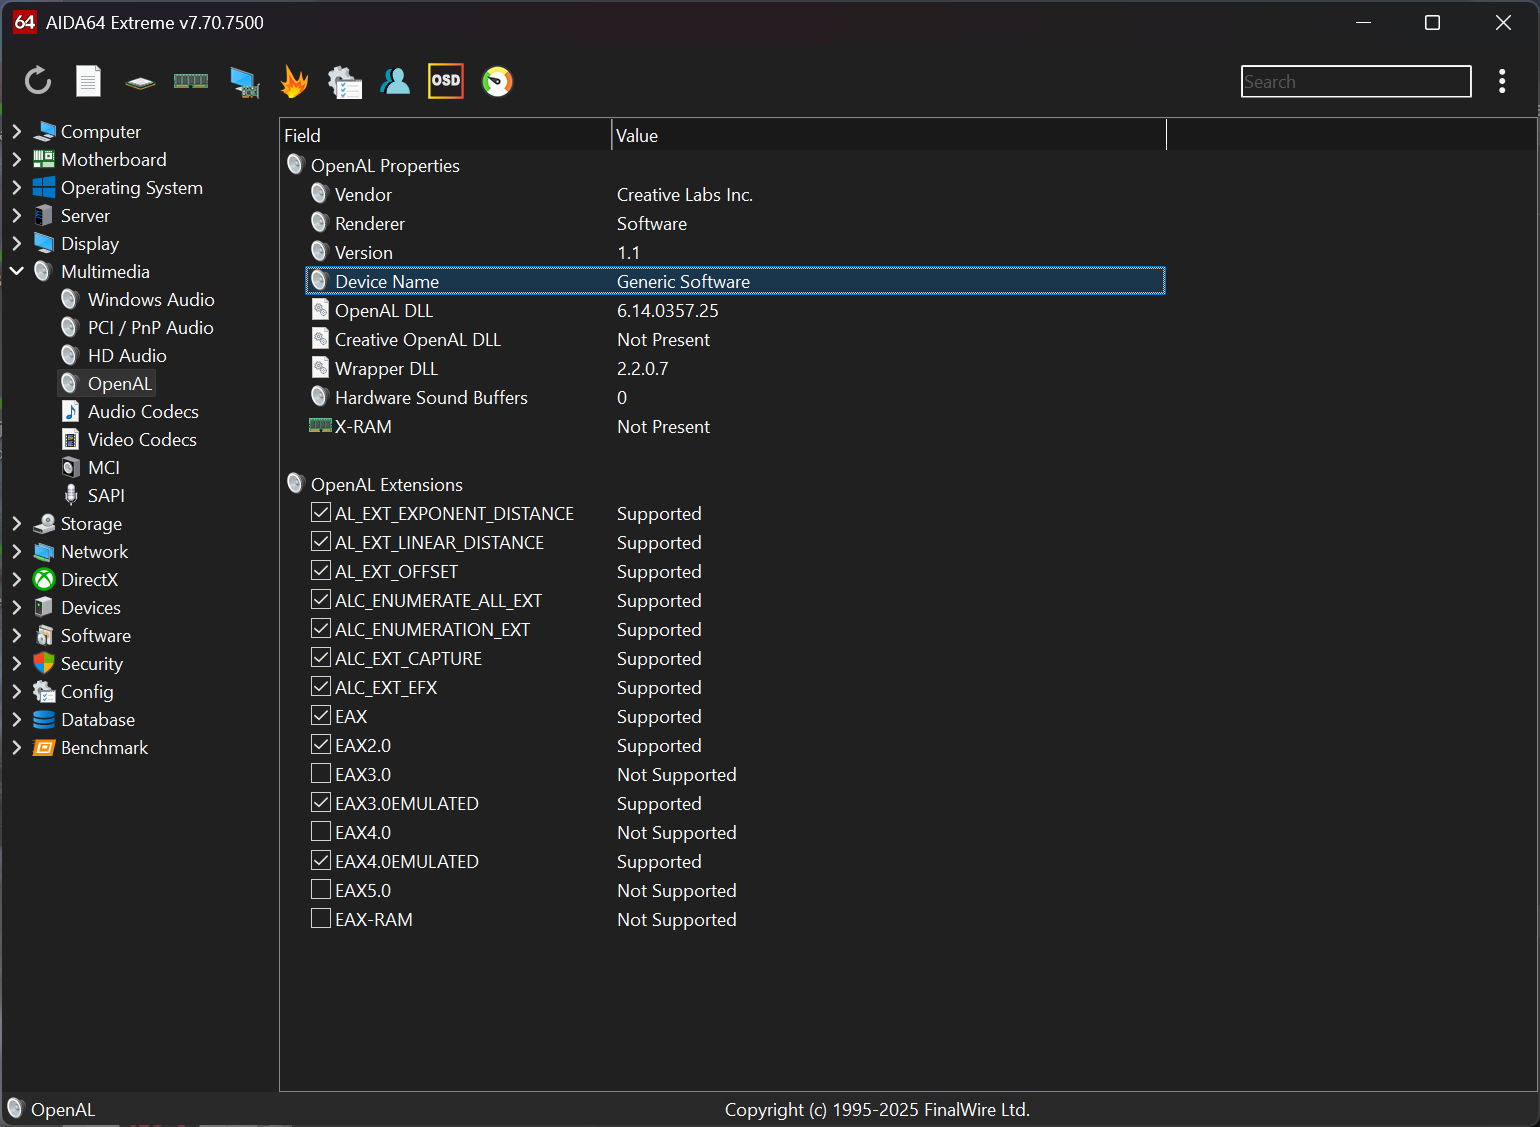
Task: Toggle the EAX-RAM checkbox
Action: click(x=321, y=918)
